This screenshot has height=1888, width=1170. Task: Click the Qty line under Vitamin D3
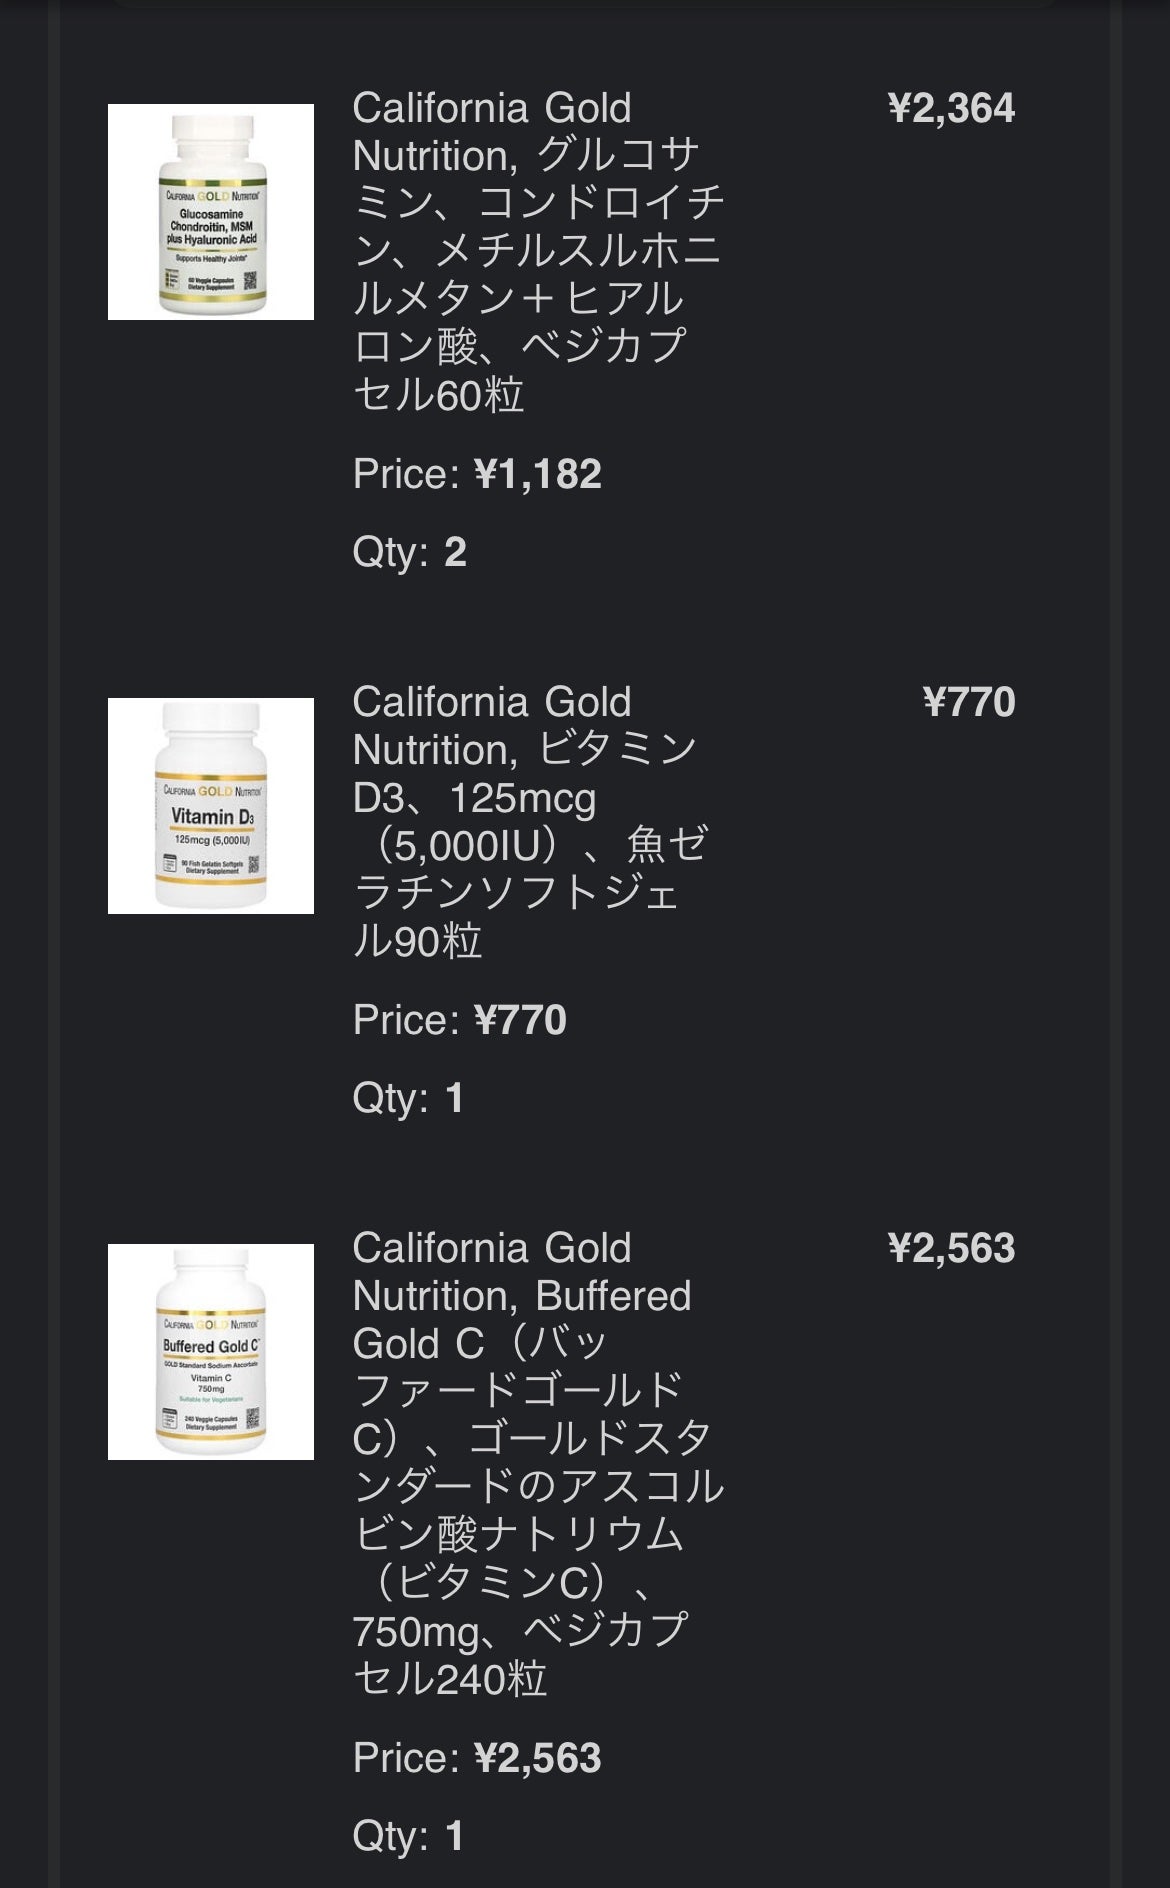click(x=407, y=1098)
